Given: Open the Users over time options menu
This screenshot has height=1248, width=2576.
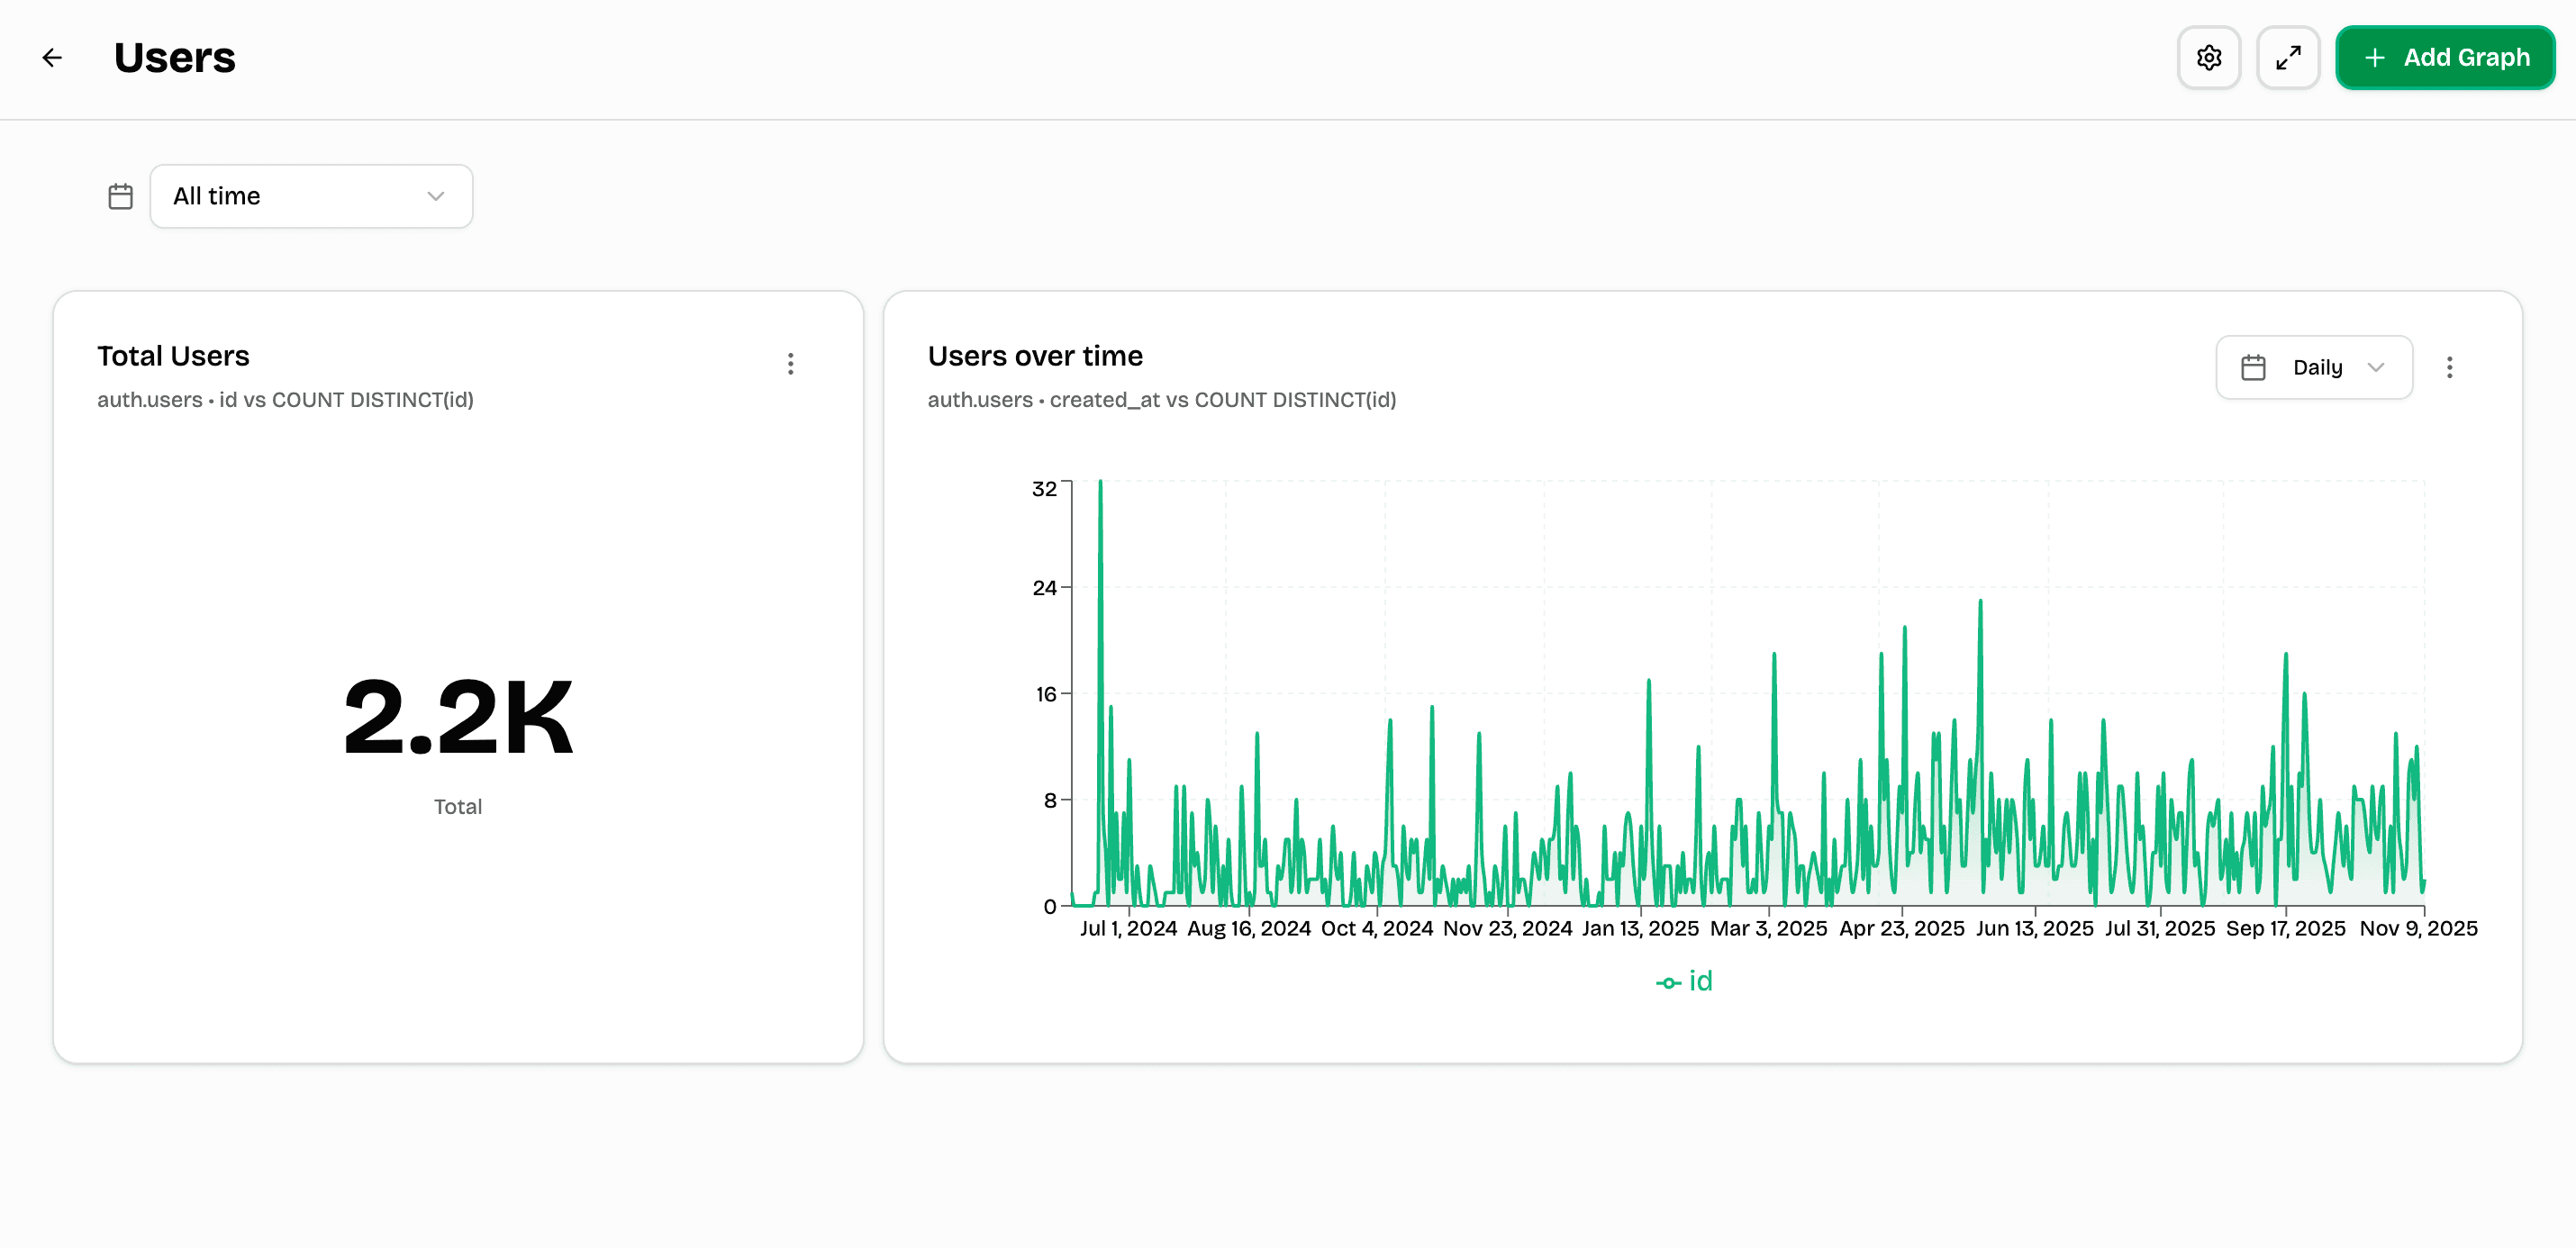Looking at the screenshot, I should pos(2450,367).
